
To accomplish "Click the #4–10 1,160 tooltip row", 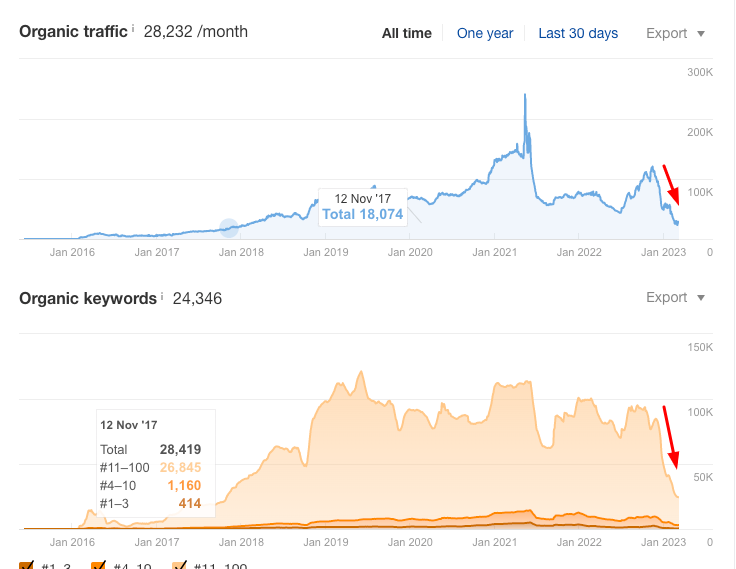I will click(x=150, y=485).
